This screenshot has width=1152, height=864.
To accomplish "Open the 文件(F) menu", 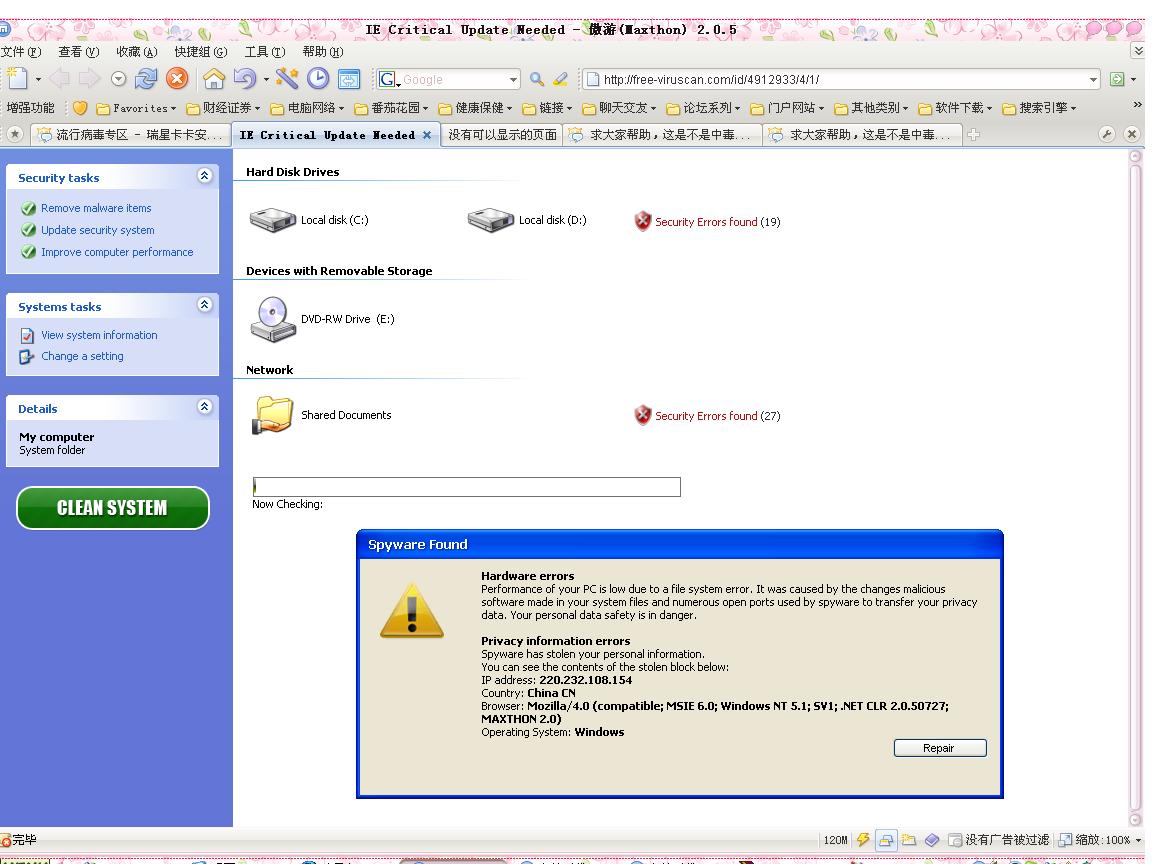I will 21,51.
